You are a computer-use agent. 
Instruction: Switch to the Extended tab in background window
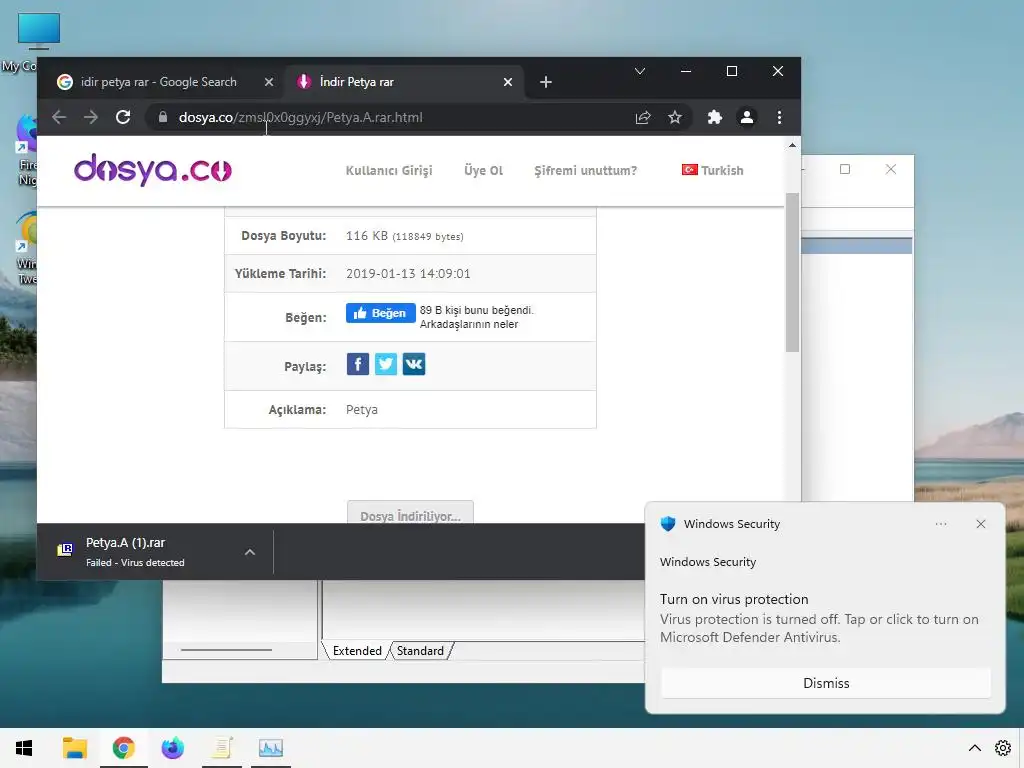click(357, 651)
